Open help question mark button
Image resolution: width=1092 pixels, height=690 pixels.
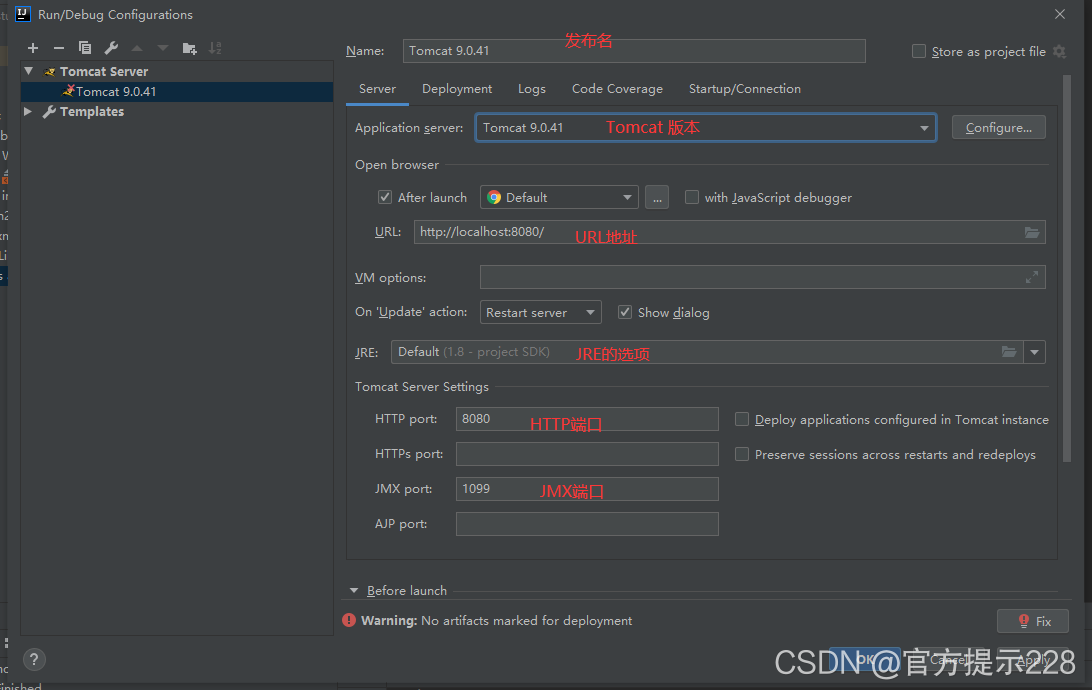[x=34, y=659]
